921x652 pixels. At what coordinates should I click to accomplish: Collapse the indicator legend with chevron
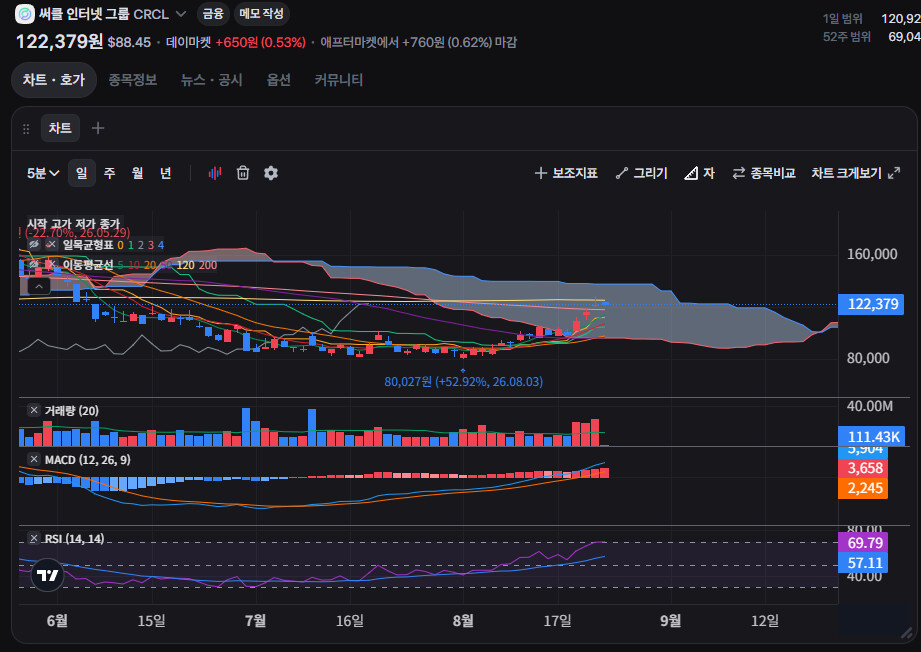click(x=39, y=287)
